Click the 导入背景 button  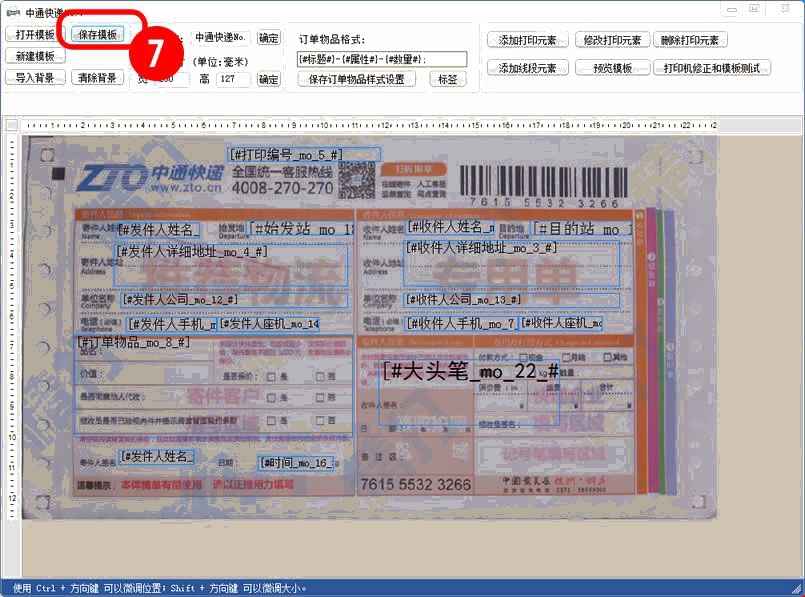coord(35,78)
